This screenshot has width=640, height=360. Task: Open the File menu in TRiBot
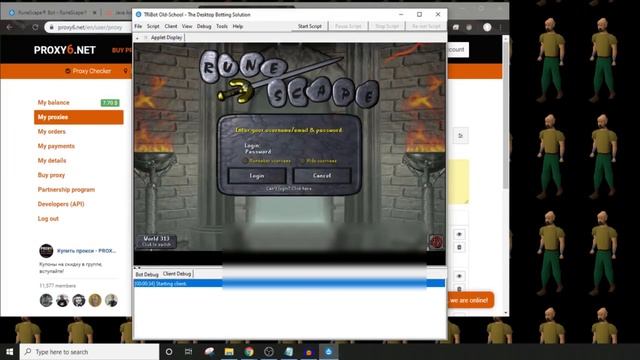(x=138, y=26)
